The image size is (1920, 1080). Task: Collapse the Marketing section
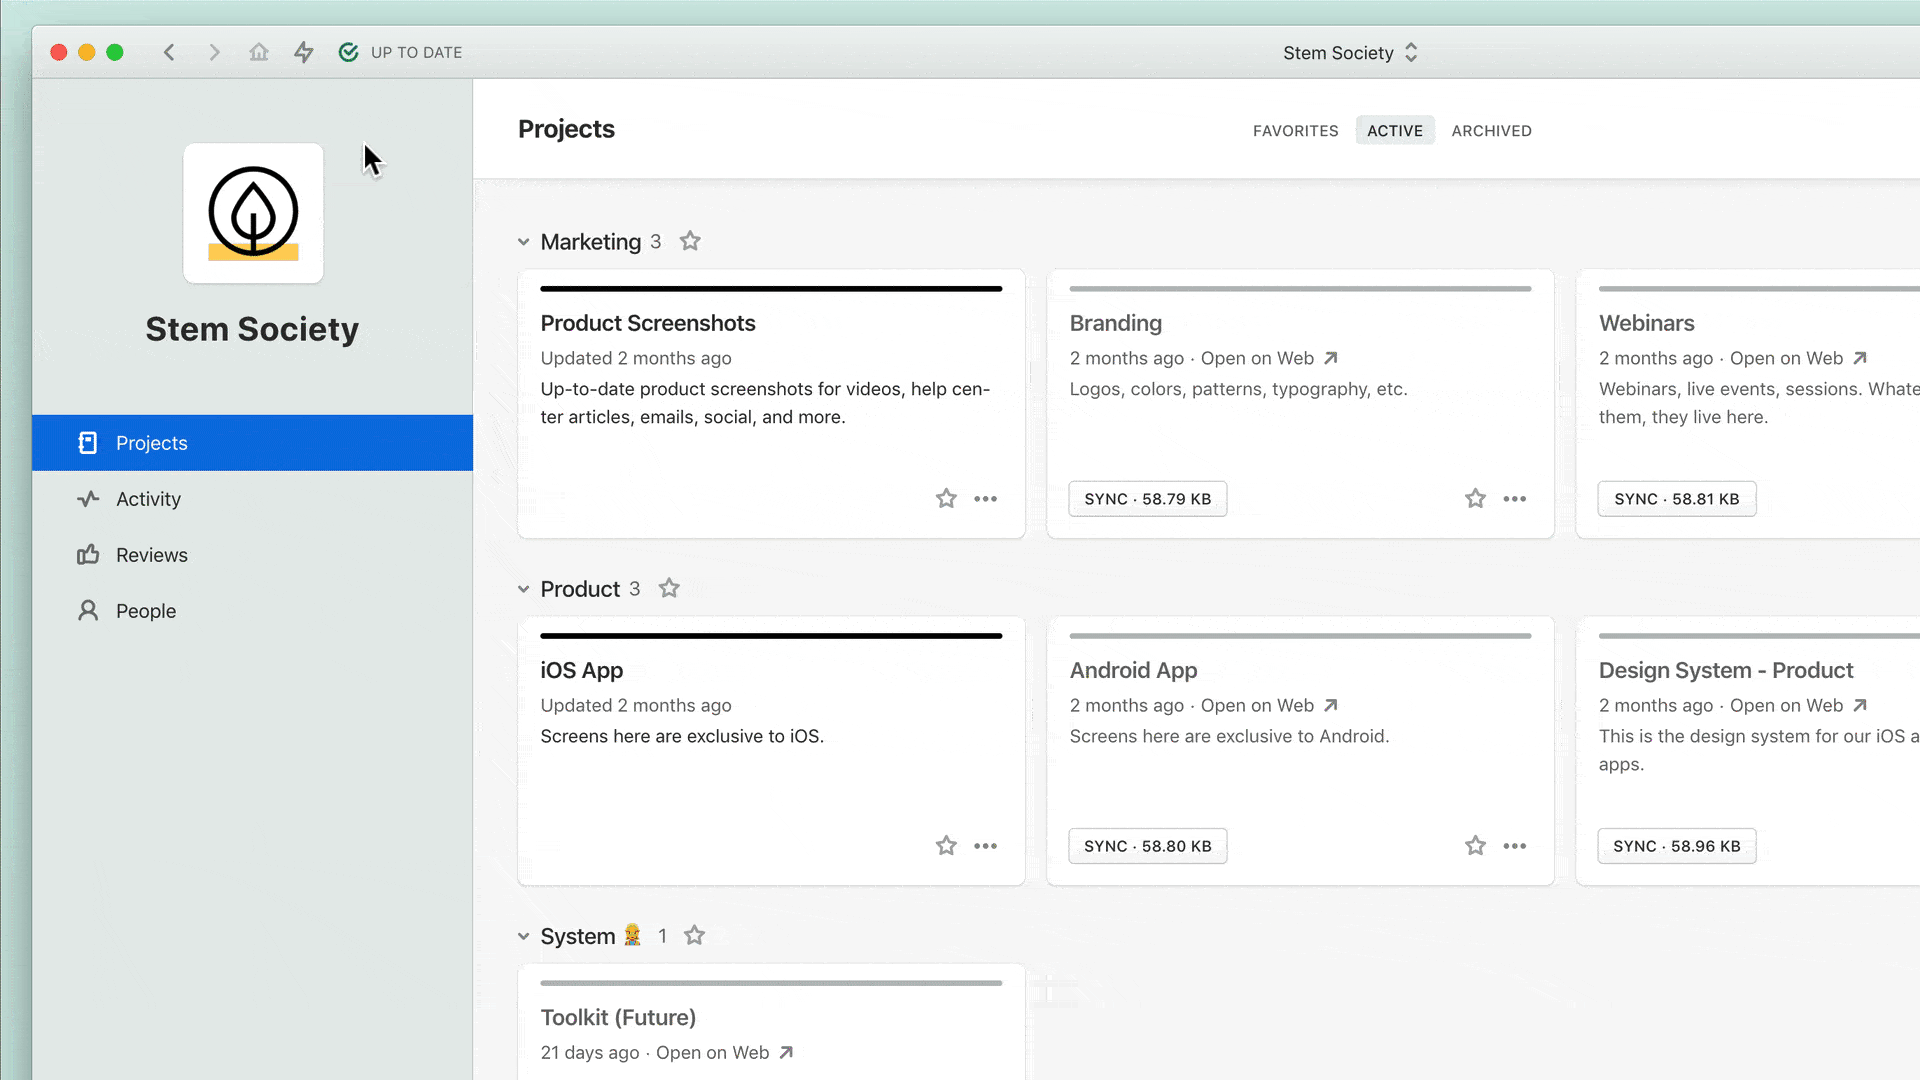coord(523,242)
